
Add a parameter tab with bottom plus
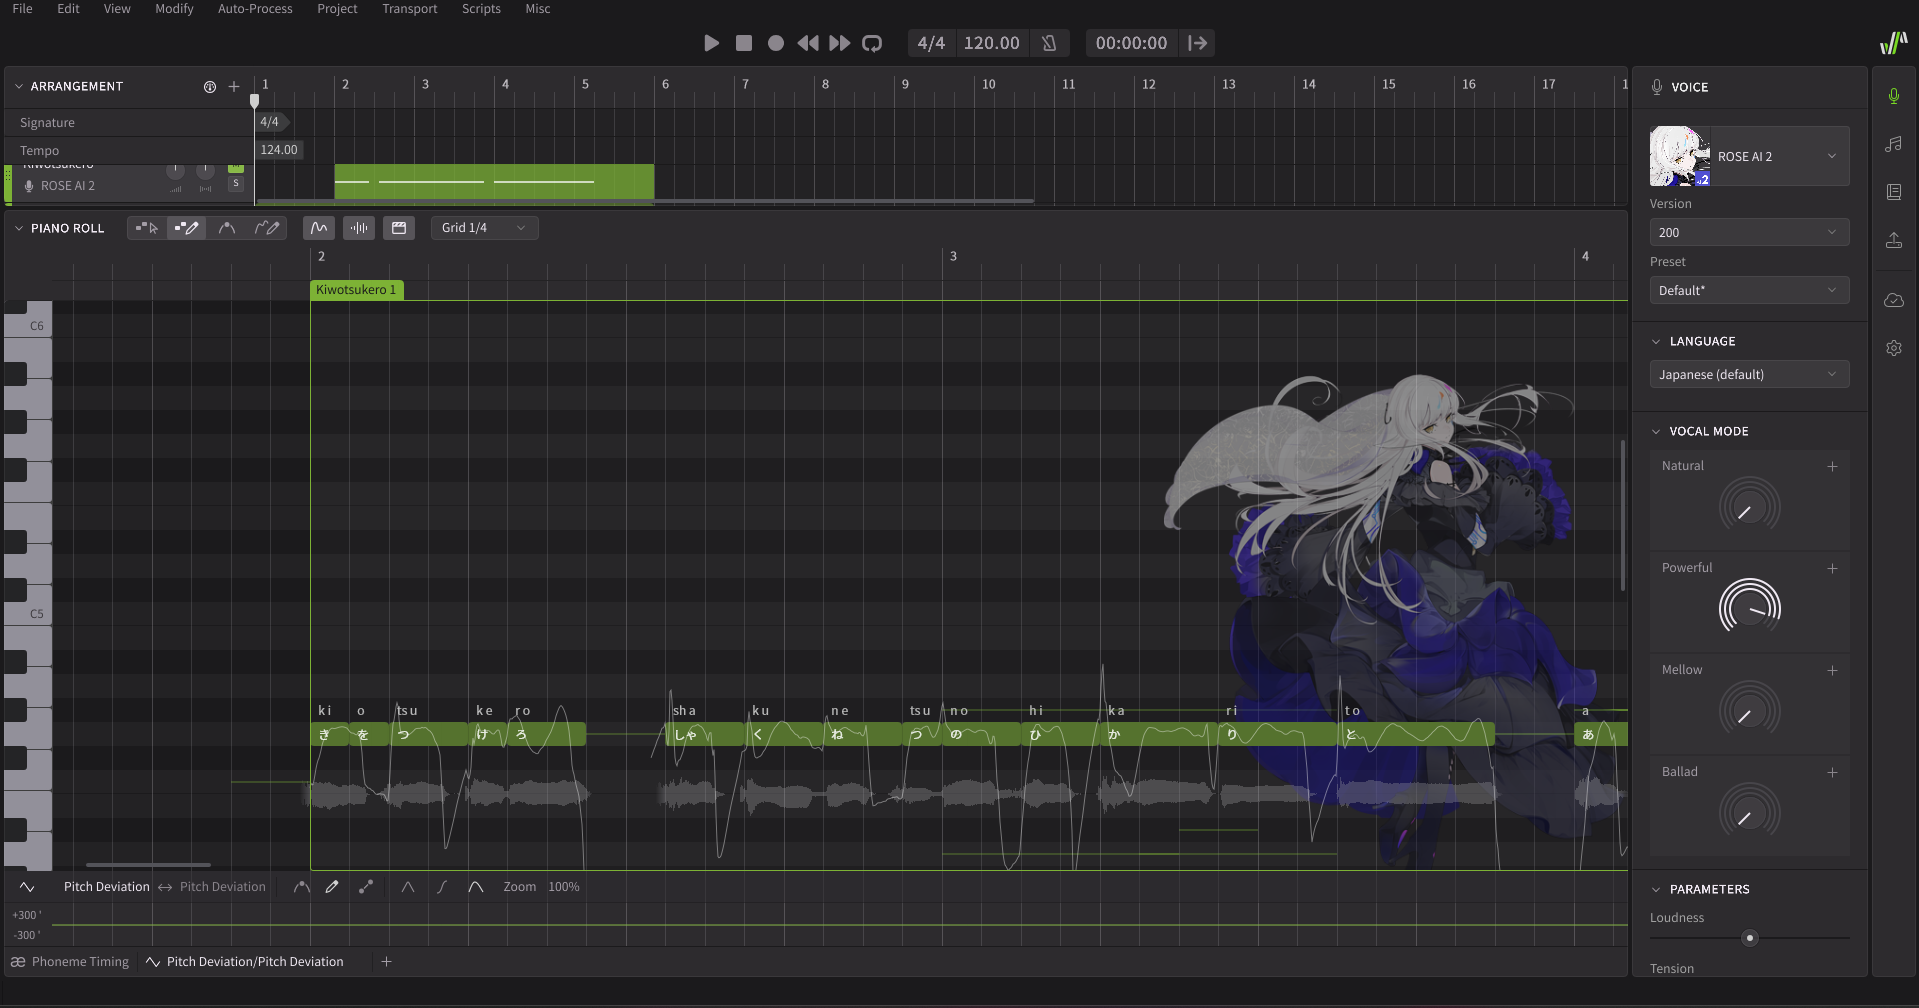pos(386,961)
